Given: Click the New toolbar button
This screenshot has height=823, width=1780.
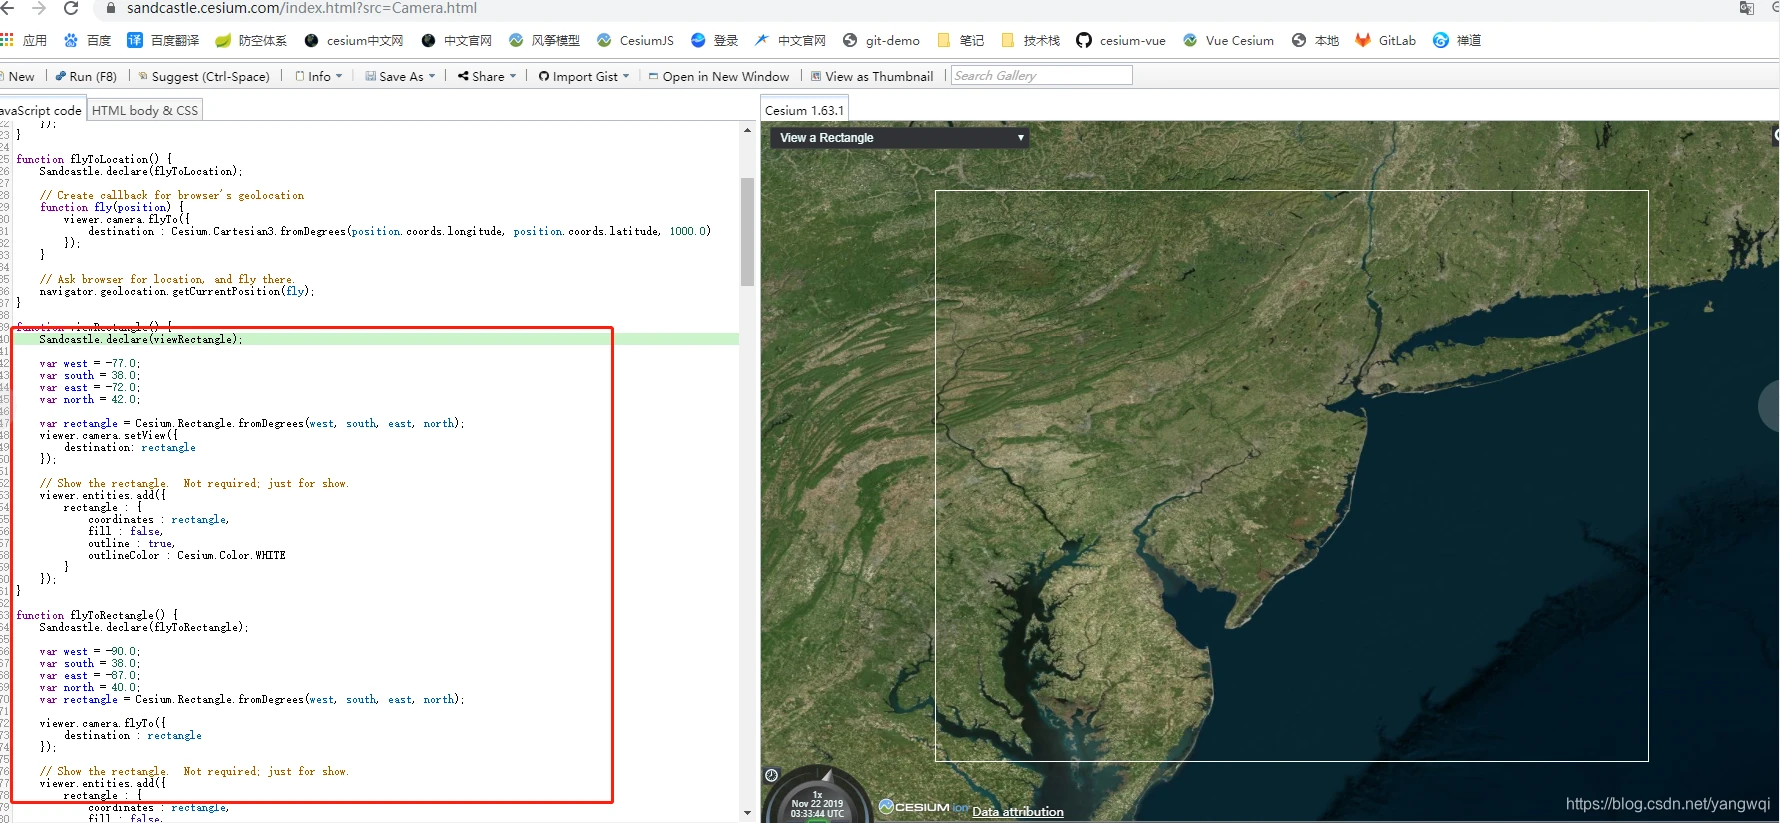Looking at the screenshot, I should pyautogui.click(x=17, y=76).
